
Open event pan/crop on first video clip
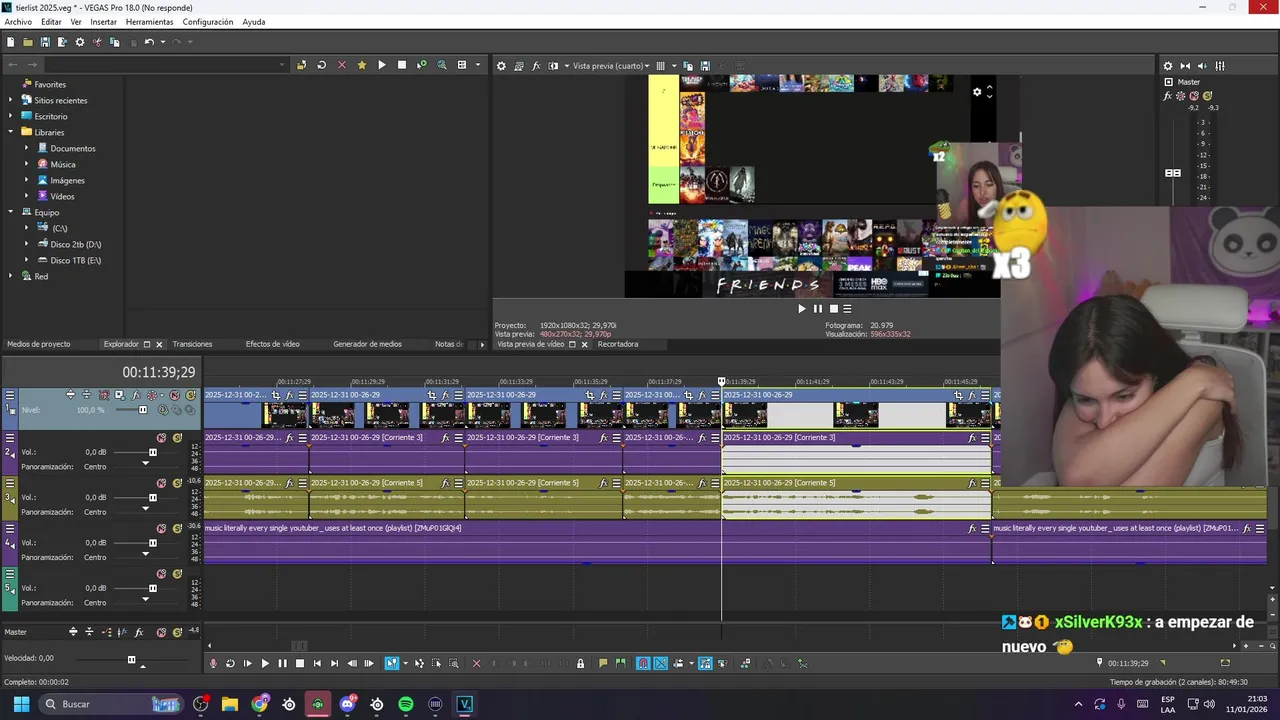click(276, 395)
